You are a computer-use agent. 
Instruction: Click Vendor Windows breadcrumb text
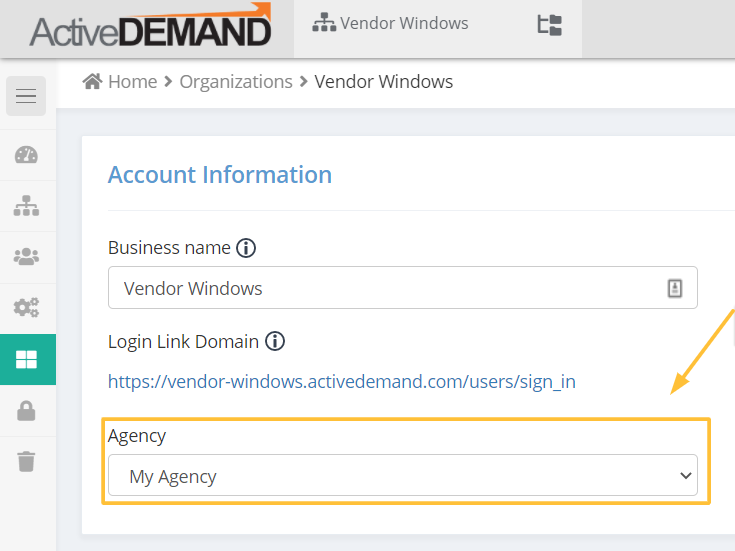(x=383, y=82)
